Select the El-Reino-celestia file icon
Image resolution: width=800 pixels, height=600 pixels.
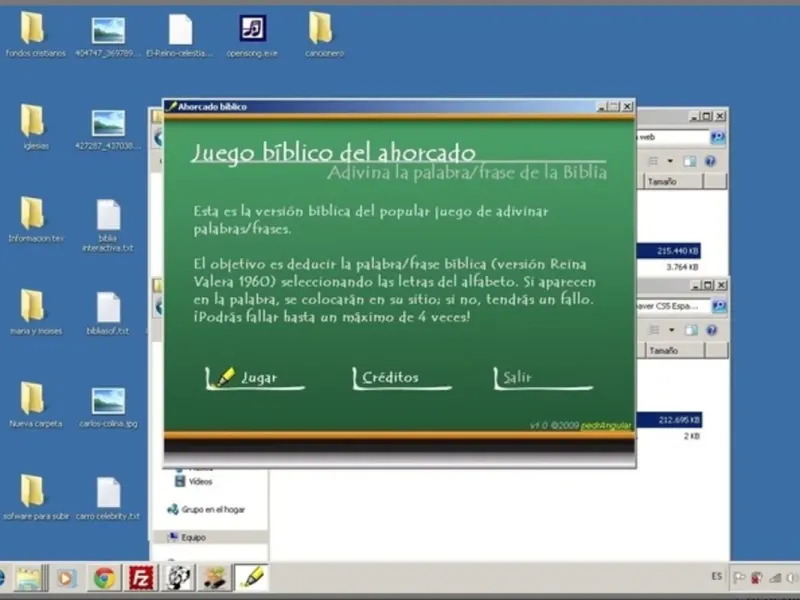click(x=180, y=35)
